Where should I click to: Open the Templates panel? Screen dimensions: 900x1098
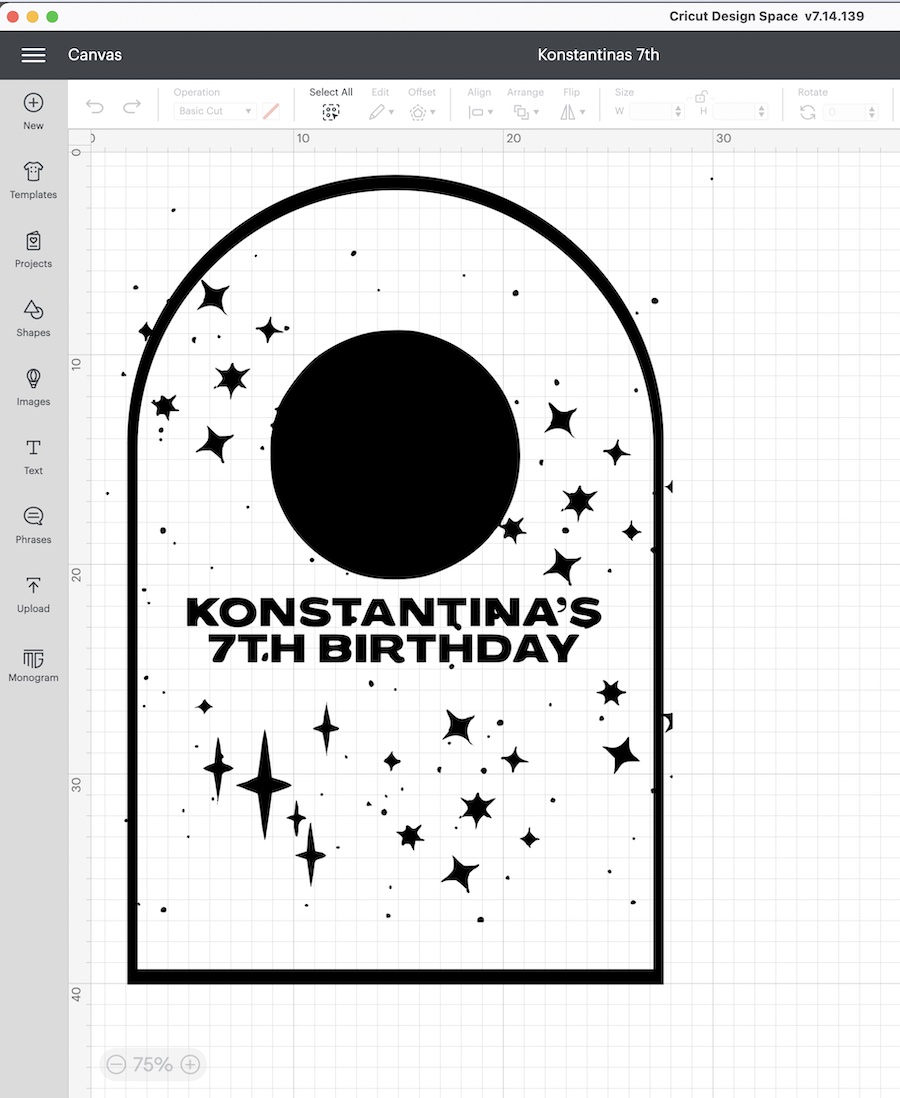(x=34, y=180)
